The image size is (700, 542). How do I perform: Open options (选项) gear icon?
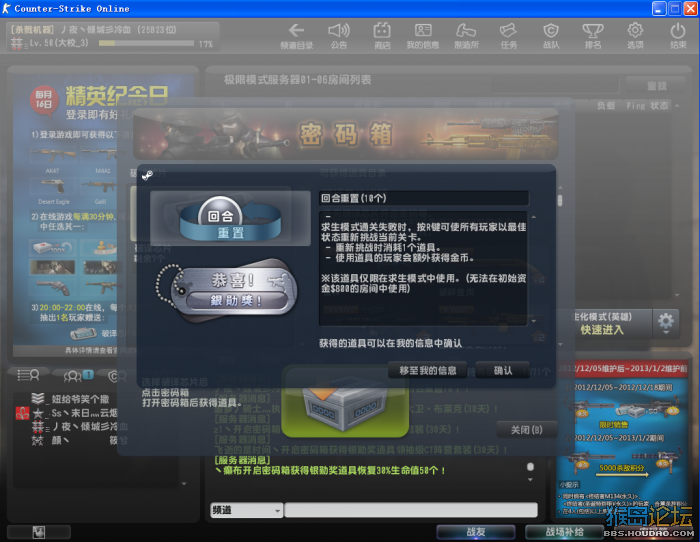(635, 36)
